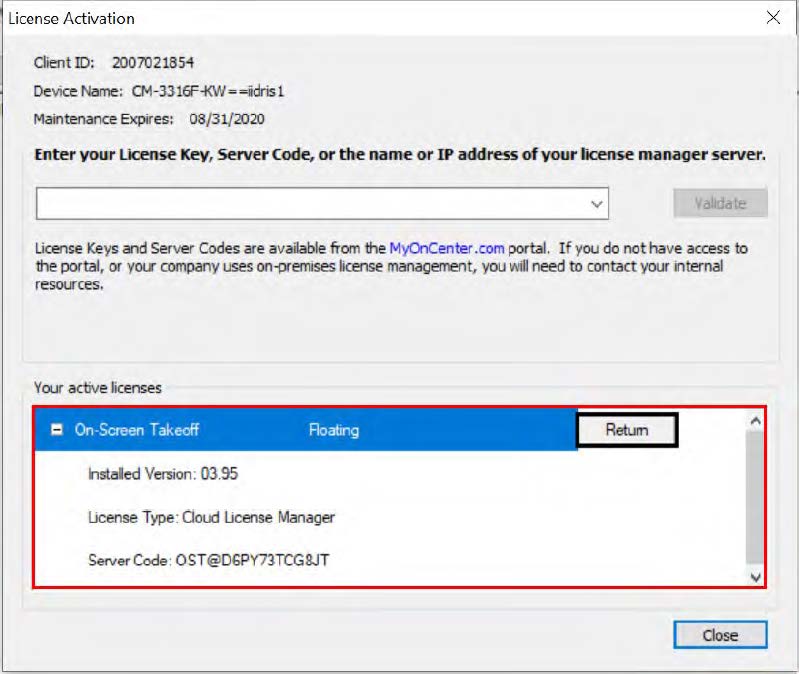Click the active licenses scrollbar track
Viewport: 799px width, 674px height.
click(755, 500)
